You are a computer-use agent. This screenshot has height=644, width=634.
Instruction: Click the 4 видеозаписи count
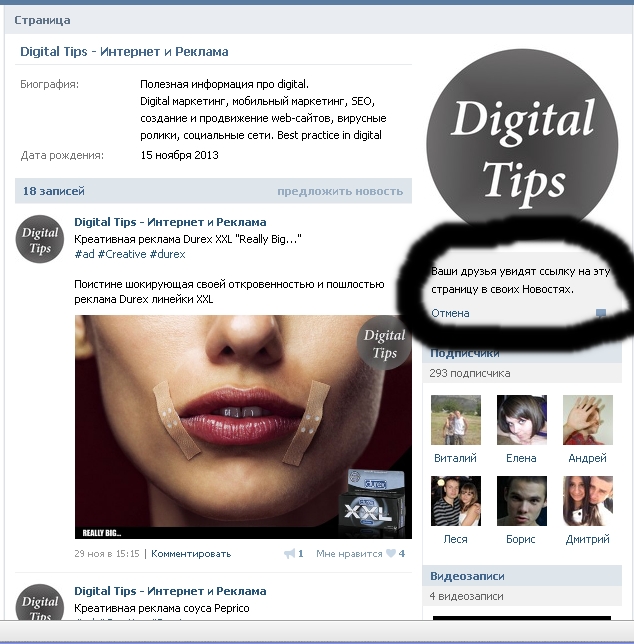(x=466, y=596)
